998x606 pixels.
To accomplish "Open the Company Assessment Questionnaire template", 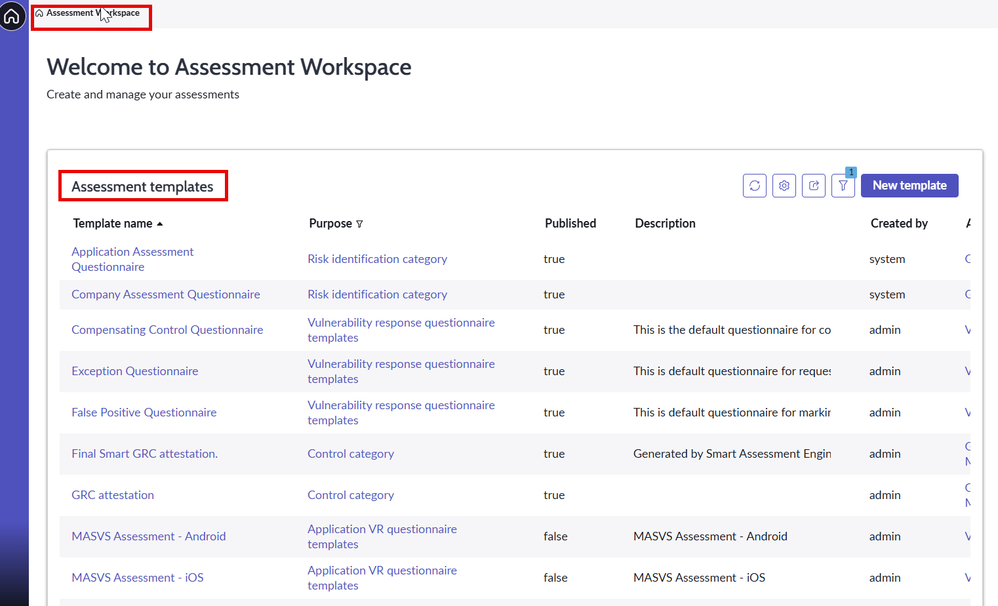I will 166,294.
